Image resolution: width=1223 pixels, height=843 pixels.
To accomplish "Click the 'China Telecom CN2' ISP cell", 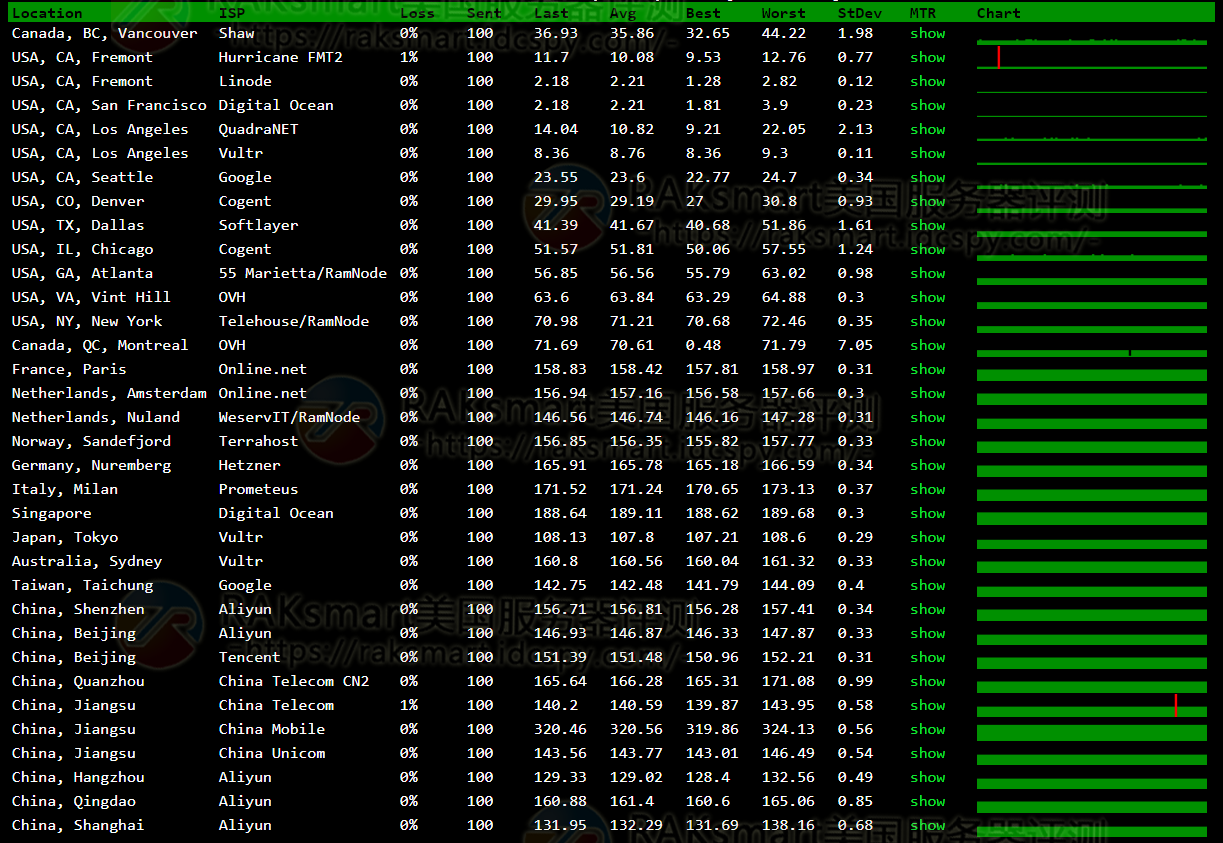I will pos(294,681).
